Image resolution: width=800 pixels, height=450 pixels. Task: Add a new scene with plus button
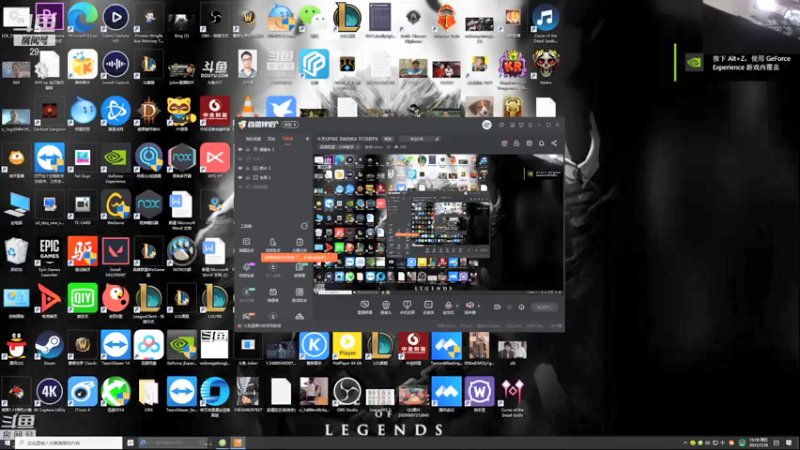(307, 139)
